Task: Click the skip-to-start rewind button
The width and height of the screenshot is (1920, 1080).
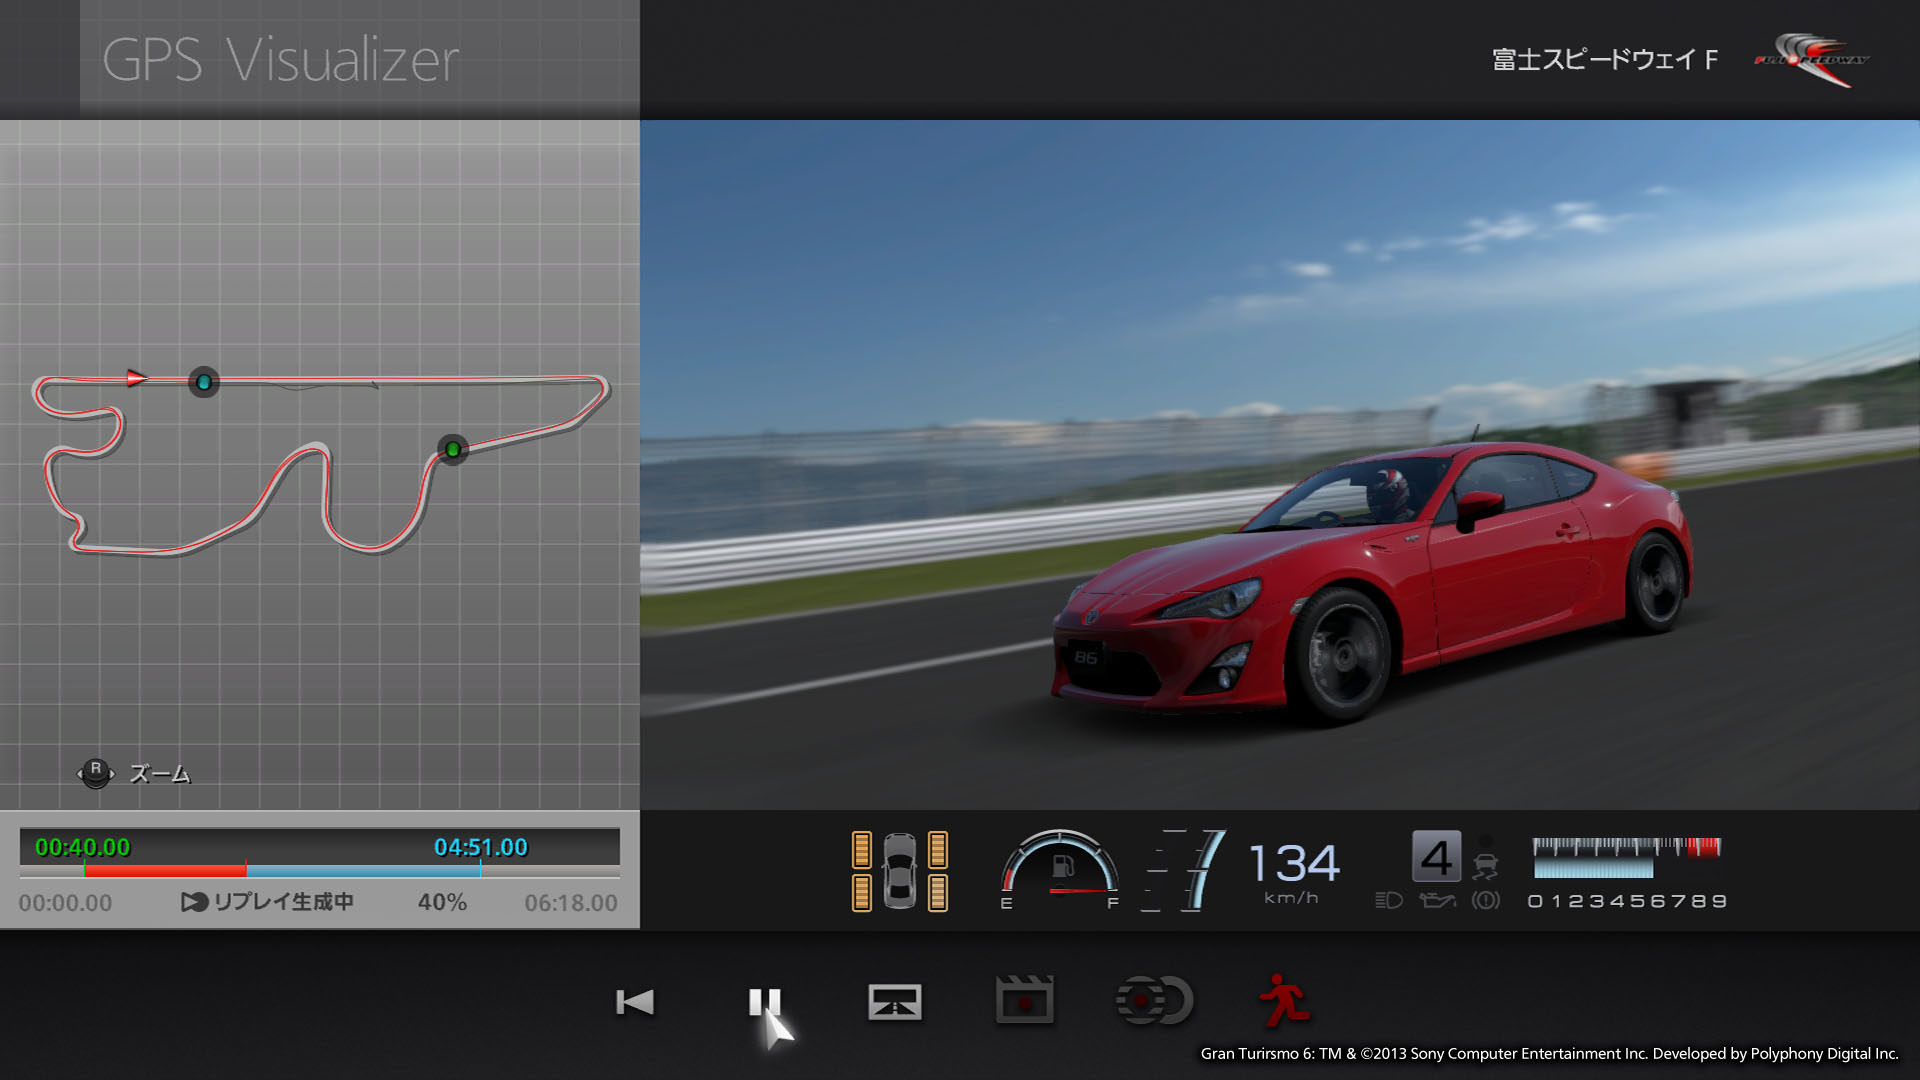Action: pos(635,1001)
